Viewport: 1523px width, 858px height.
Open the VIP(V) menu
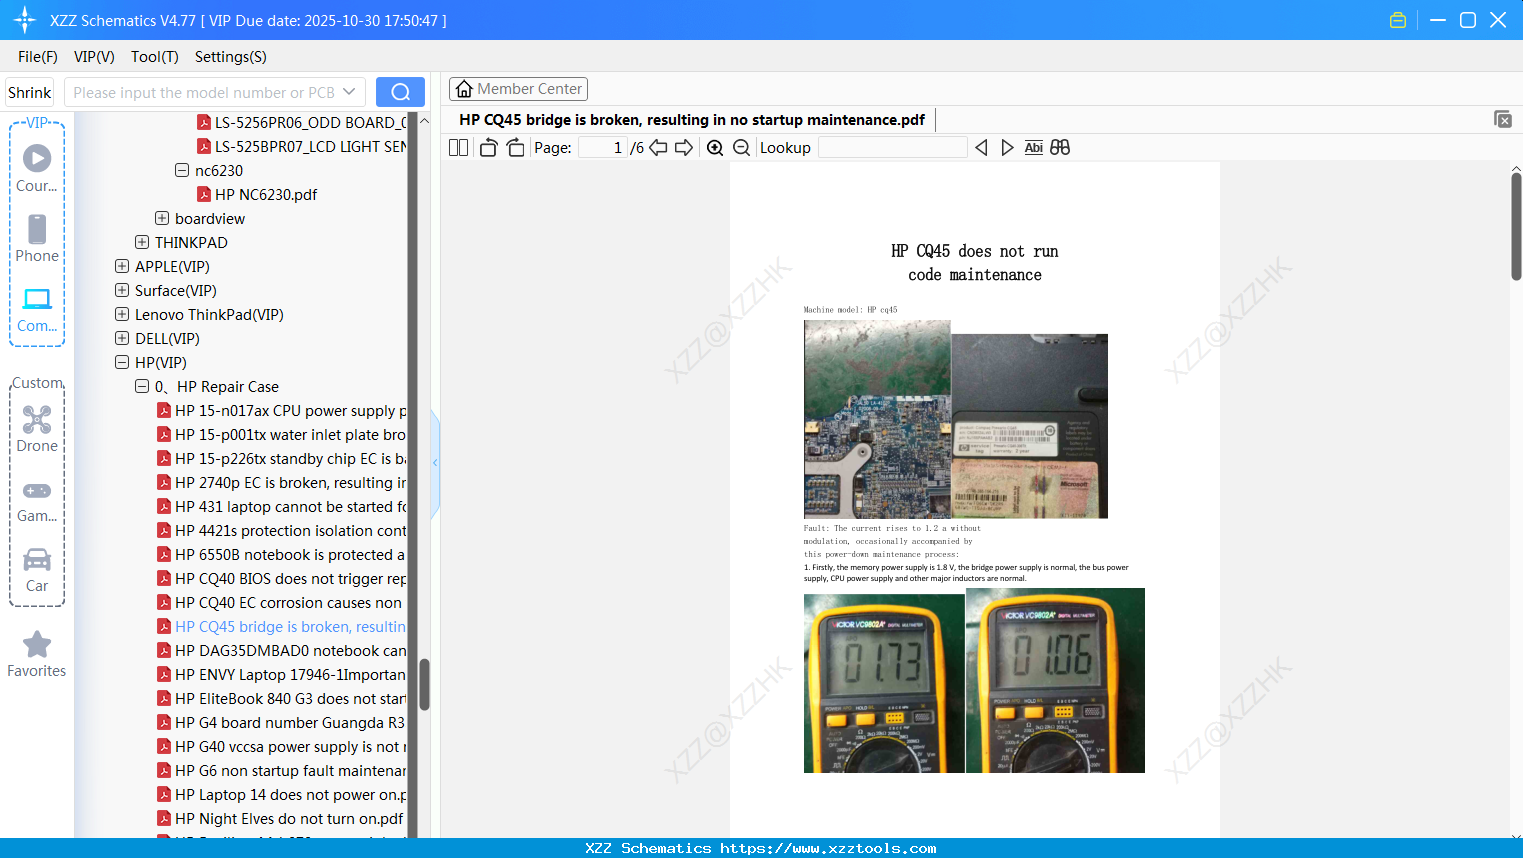tap(94, 57)
